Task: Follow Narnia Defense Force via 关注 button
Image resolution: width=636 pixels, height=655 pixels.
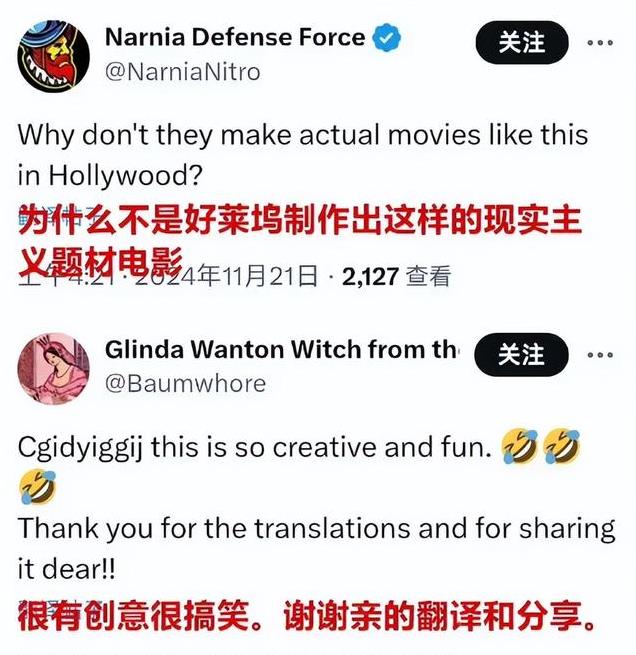Action: point(522,42)
